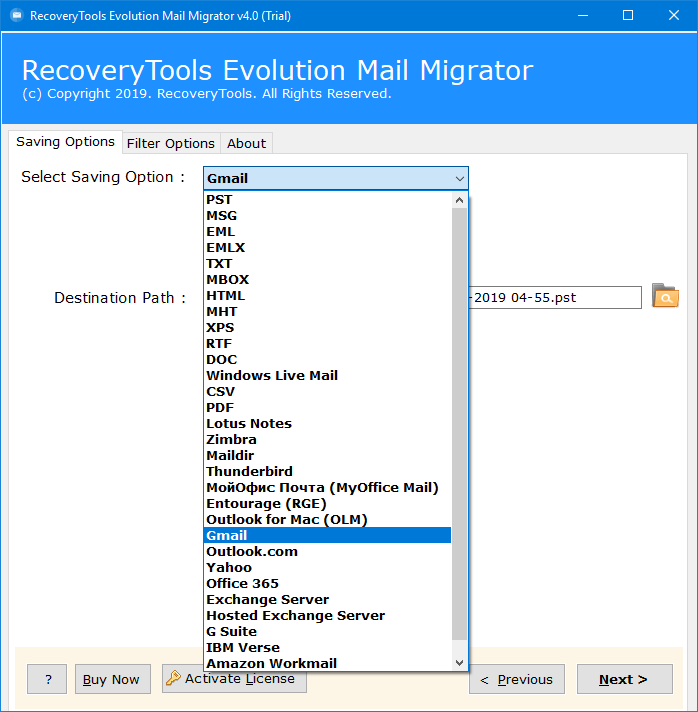Click the Destination Path text field
This screenshot has height=712, width=698.
tap(554, 297)
